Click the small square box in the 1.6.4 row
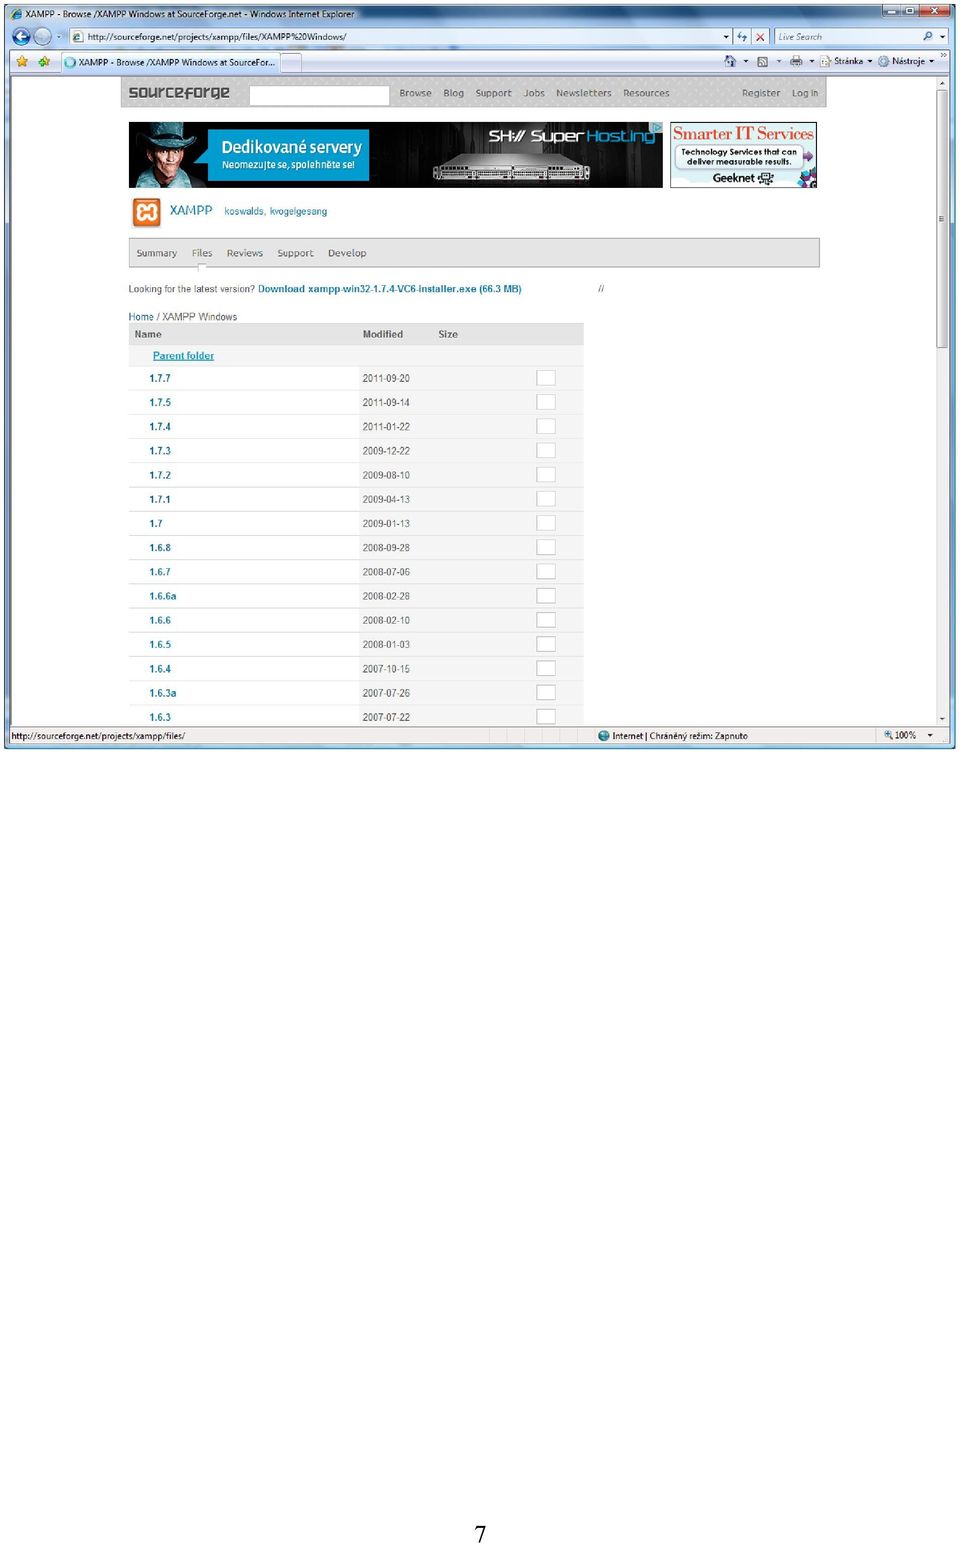The width and height of the screenshot is (960, 1544). coord(546,669)
